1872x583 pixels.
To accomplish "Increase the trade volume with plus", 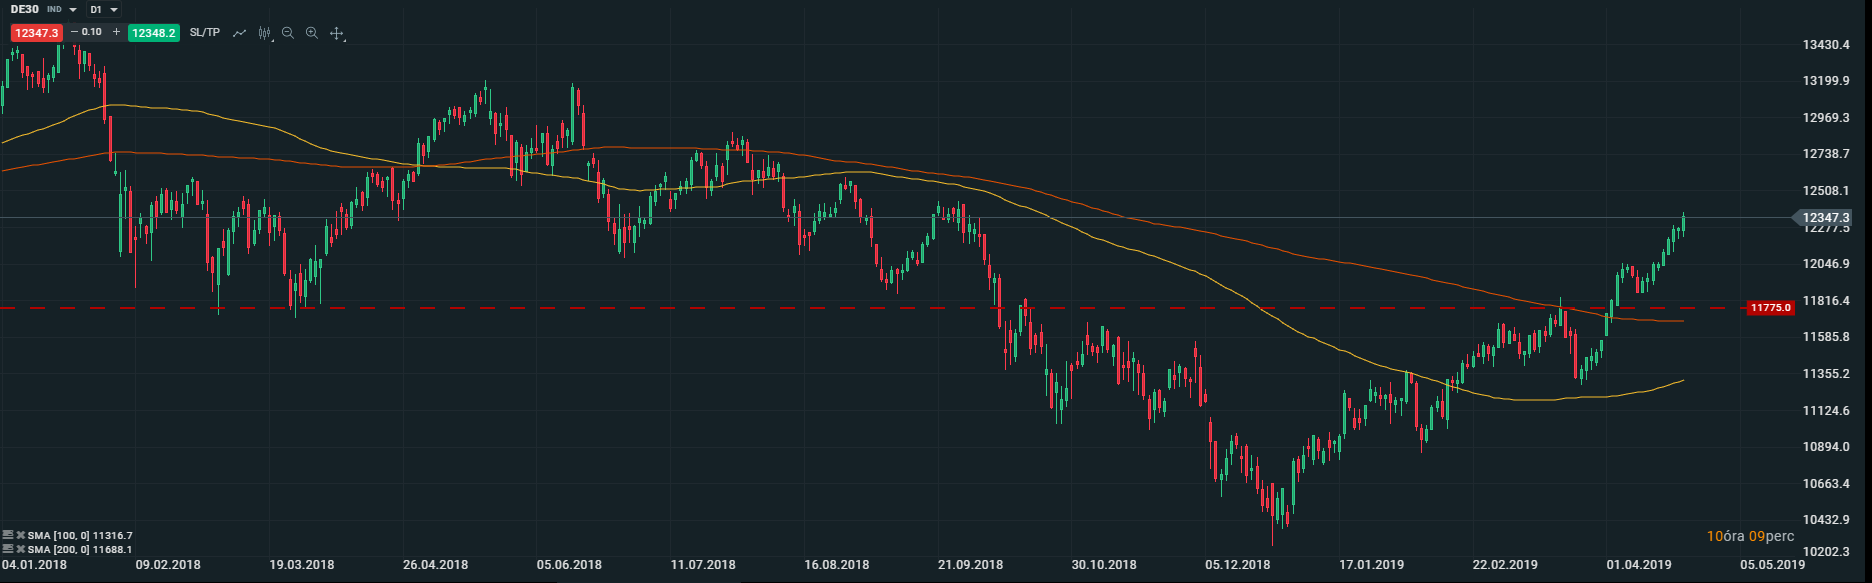I will click(x=116, y=32).
